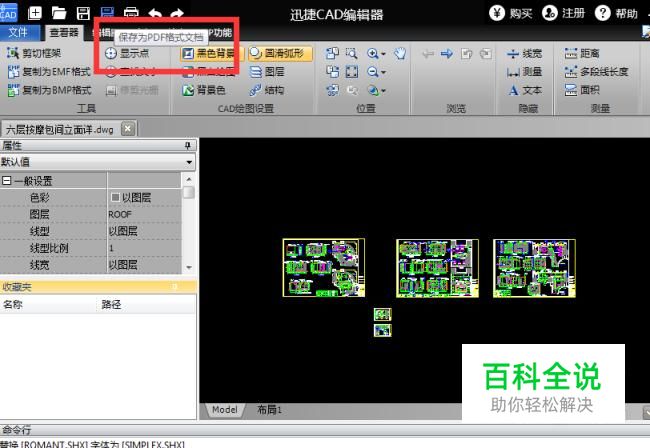Viewport: 650px width, 448px height.
Task: Click the 购买 purchase button
Action: point(511,14)
